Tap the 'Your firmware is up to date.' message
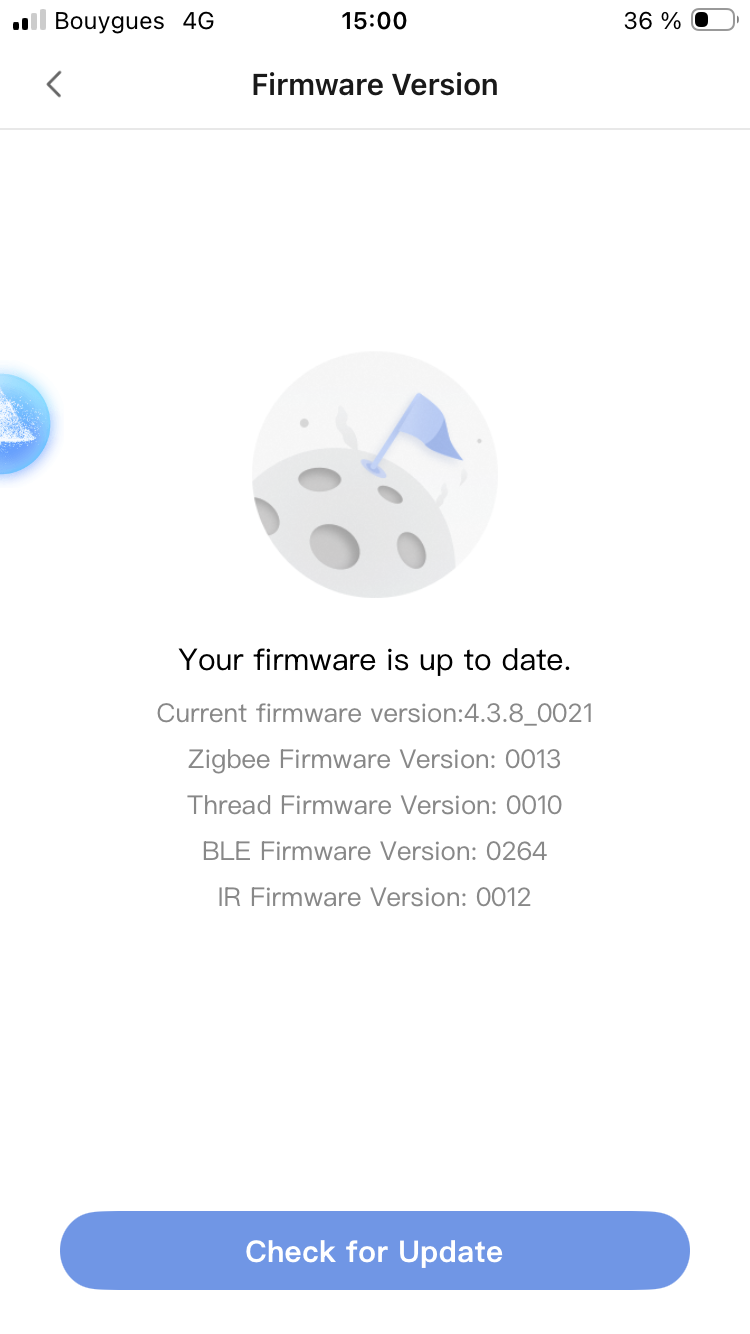Image resolution: width=750 pixels, height=1334 pixels. 375,660
